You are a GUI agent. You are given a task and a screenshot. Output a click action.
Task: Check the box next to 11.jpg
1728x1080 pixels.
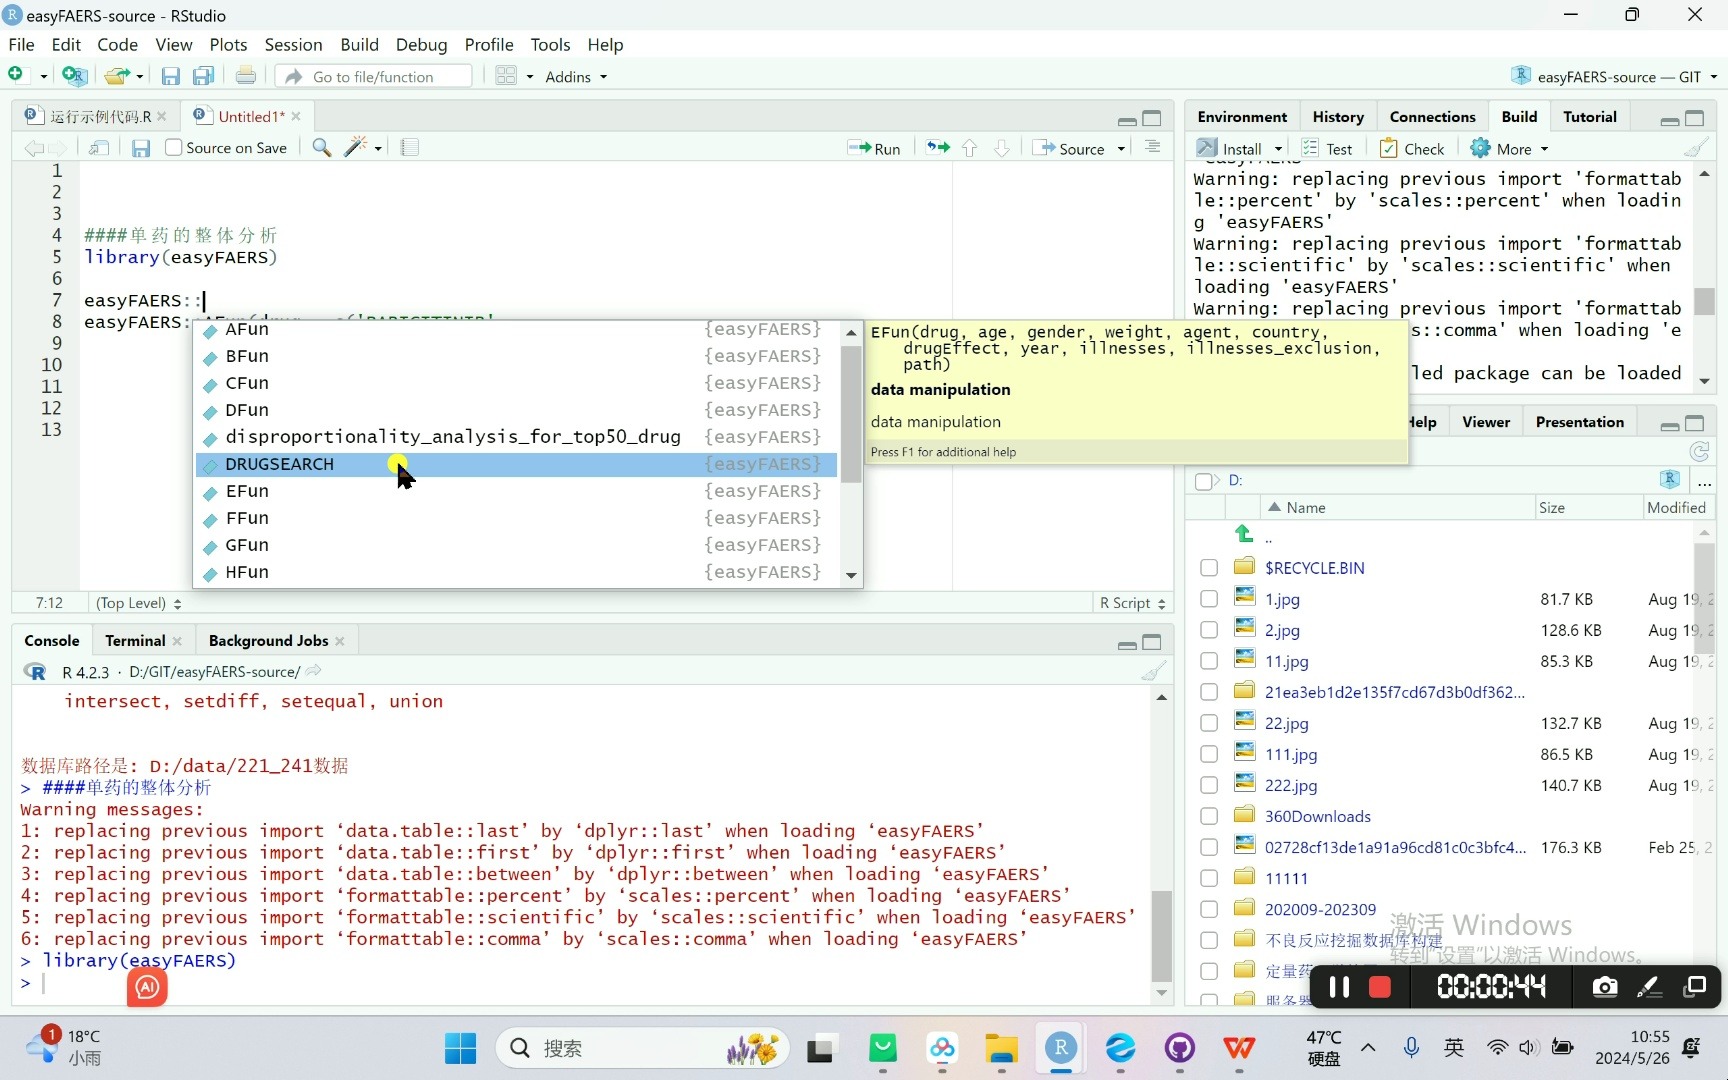coord(1209,661)
